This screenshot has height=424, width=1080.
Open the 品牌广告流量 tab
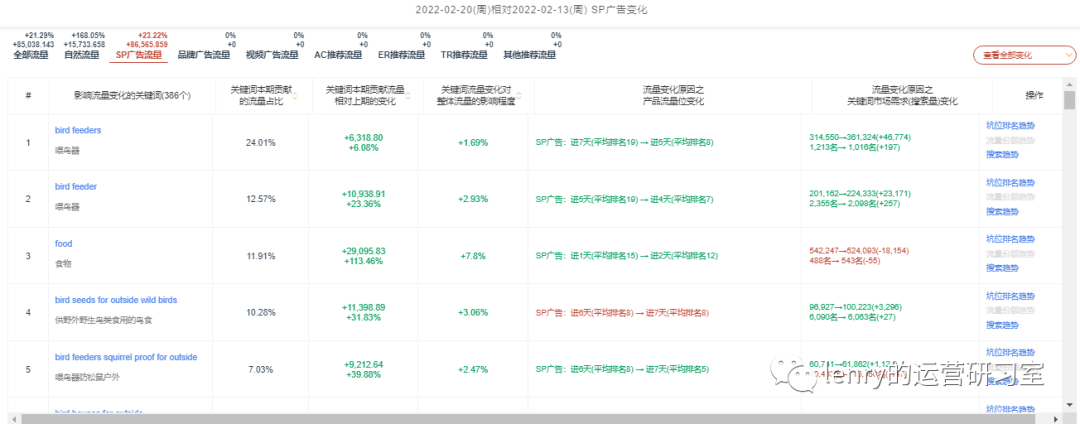click(x=204, y=54)
